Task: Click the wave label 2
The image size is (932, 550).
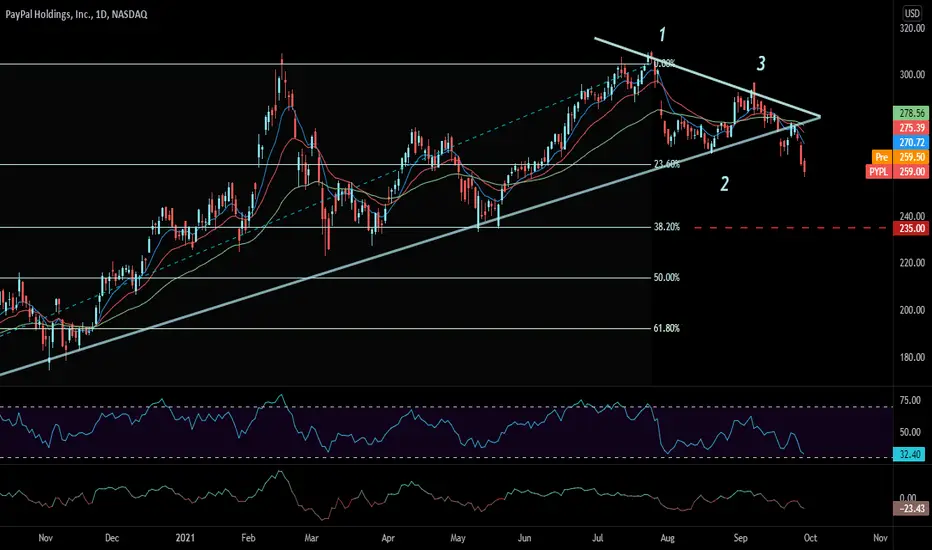Action: [725, 184]
